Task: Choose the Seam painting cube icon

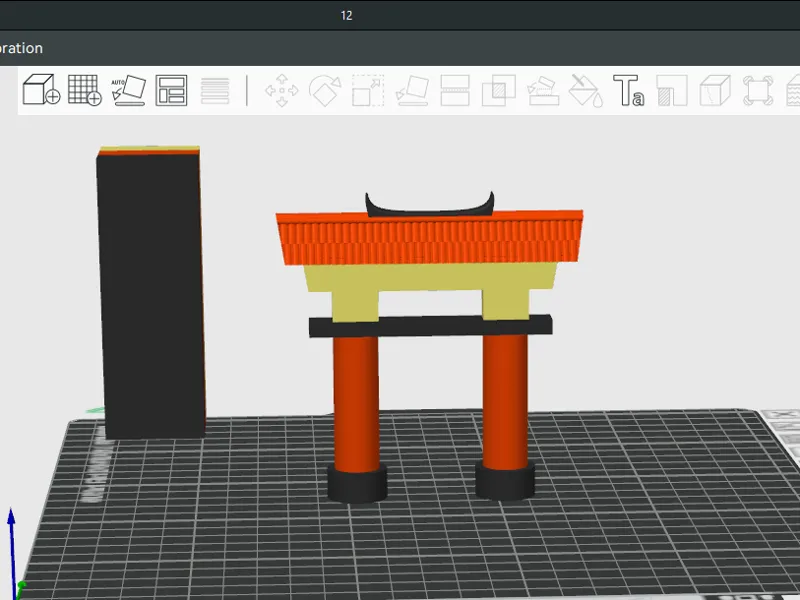Action: tap(715, 90)
